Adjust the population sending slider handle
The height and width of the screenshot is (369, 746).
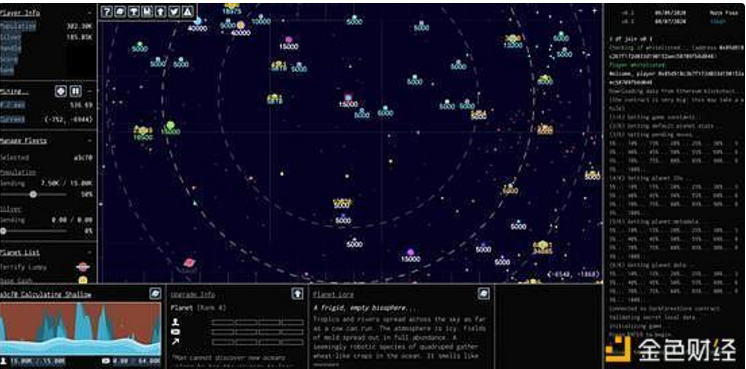point(33,194)
